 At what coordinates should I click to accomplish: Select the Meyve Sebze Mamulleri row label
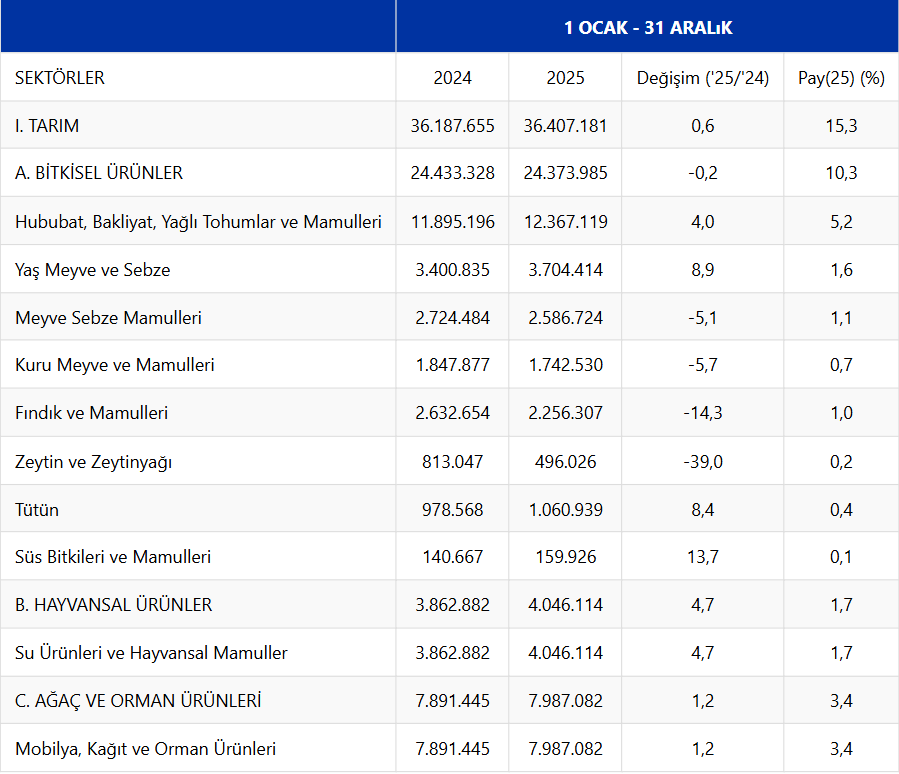tap(108, 318)
